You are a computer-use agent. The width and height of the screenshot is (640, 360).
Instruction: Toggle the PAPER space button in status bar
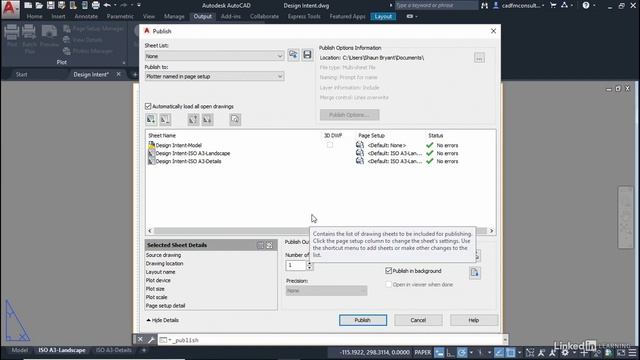tap(422, 352)
